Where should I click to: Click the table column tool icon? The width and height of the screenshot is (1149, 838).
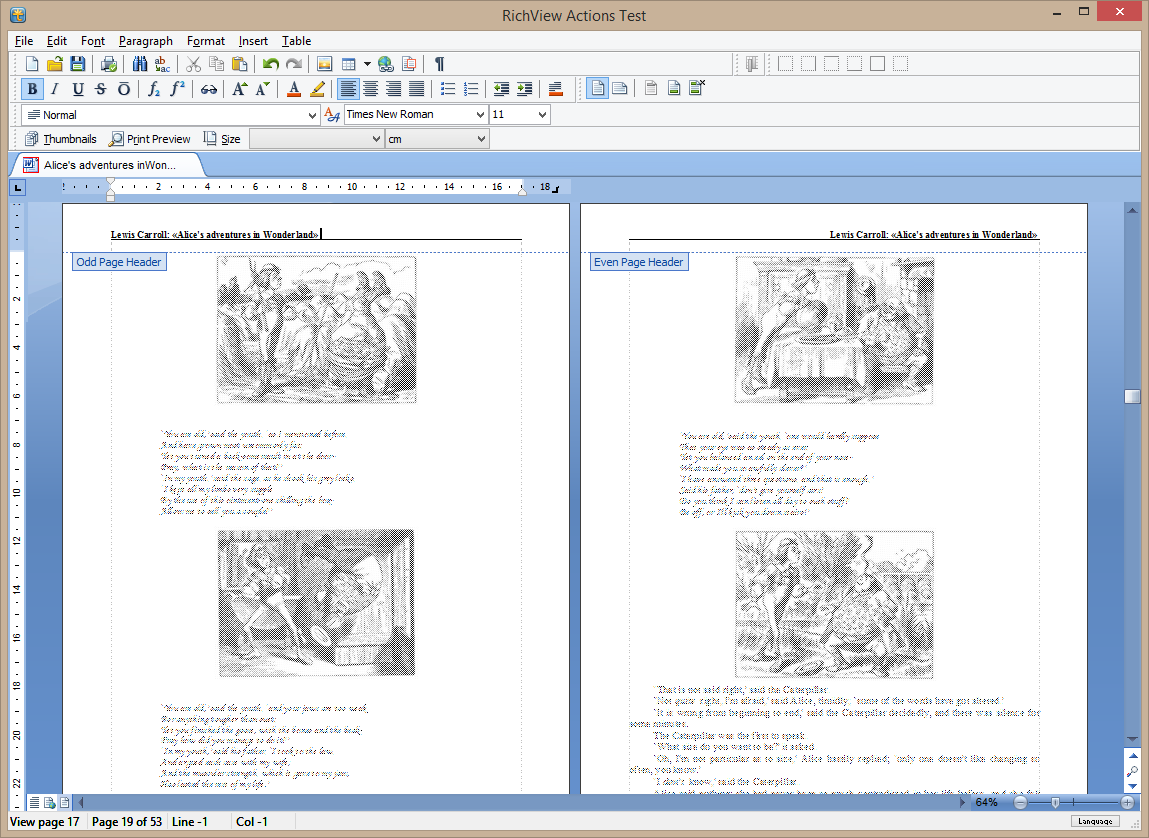[x=752, y=64]
